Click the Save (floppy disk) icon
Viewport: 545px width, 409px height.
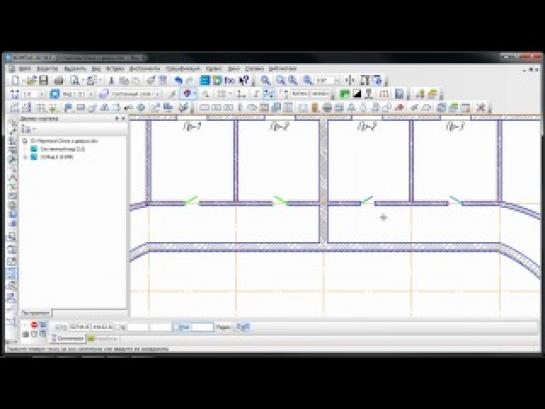pos(43,81)
